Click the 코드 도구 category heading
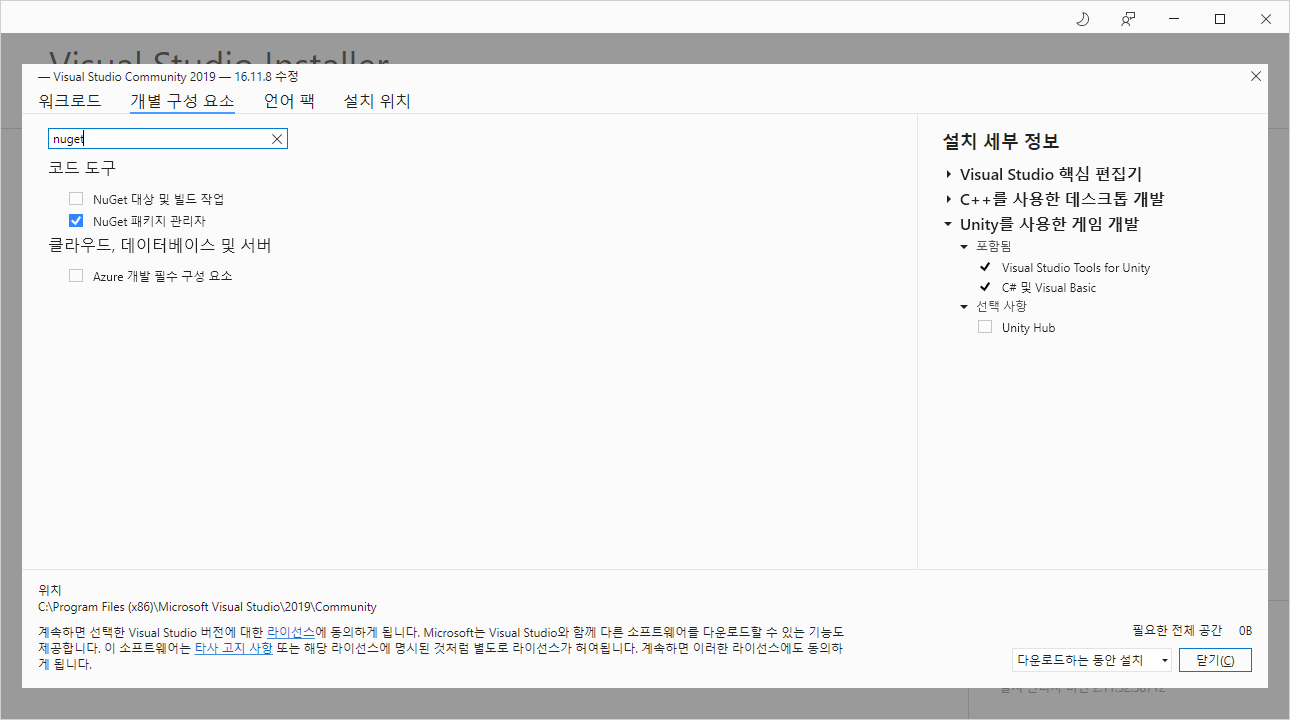This screenshot has width=1290, height=720. 82,168
